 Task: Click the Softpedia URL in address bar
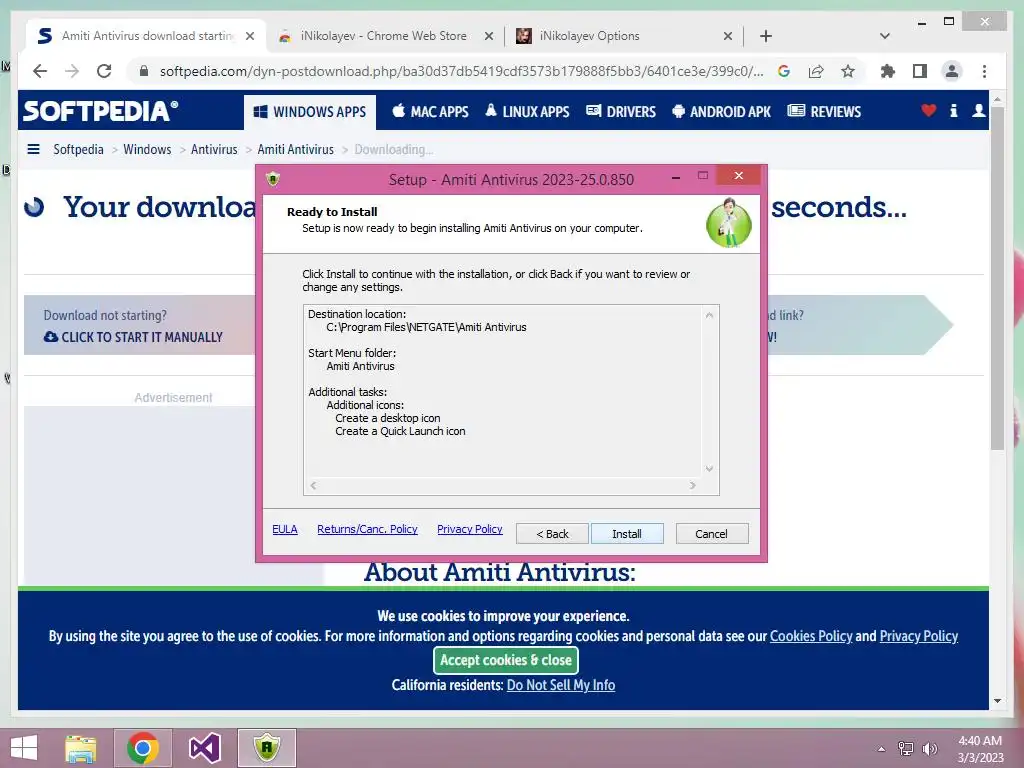click(x=461, y=71)
